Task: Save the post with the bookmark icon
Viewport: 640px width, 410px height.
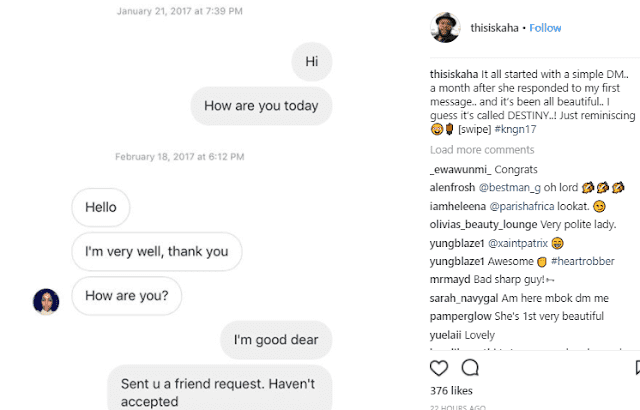Action: (637, 369)
